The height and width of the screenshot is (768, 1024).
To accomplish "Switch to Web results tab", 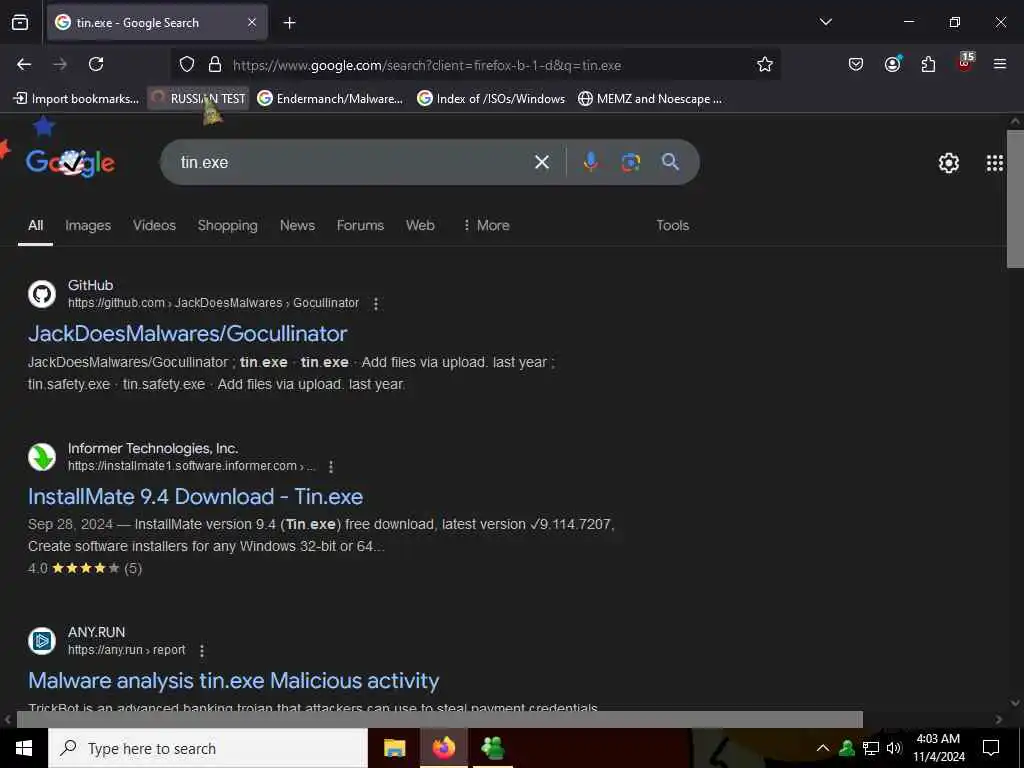I will [x=420, y=225].
